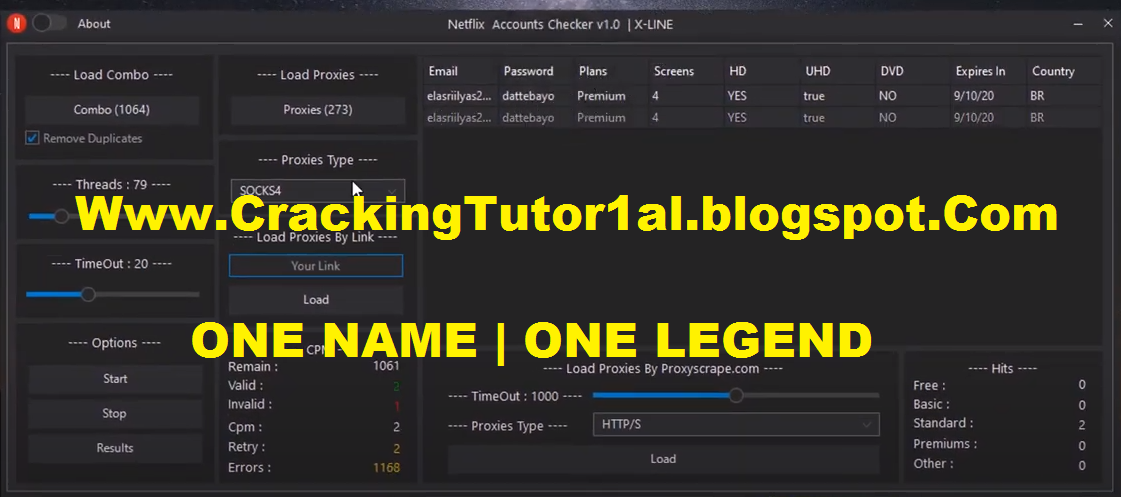Click Load in the Proxyscrape.com section
Viewport: 1121px width, 497px height.
coord(663,458)
